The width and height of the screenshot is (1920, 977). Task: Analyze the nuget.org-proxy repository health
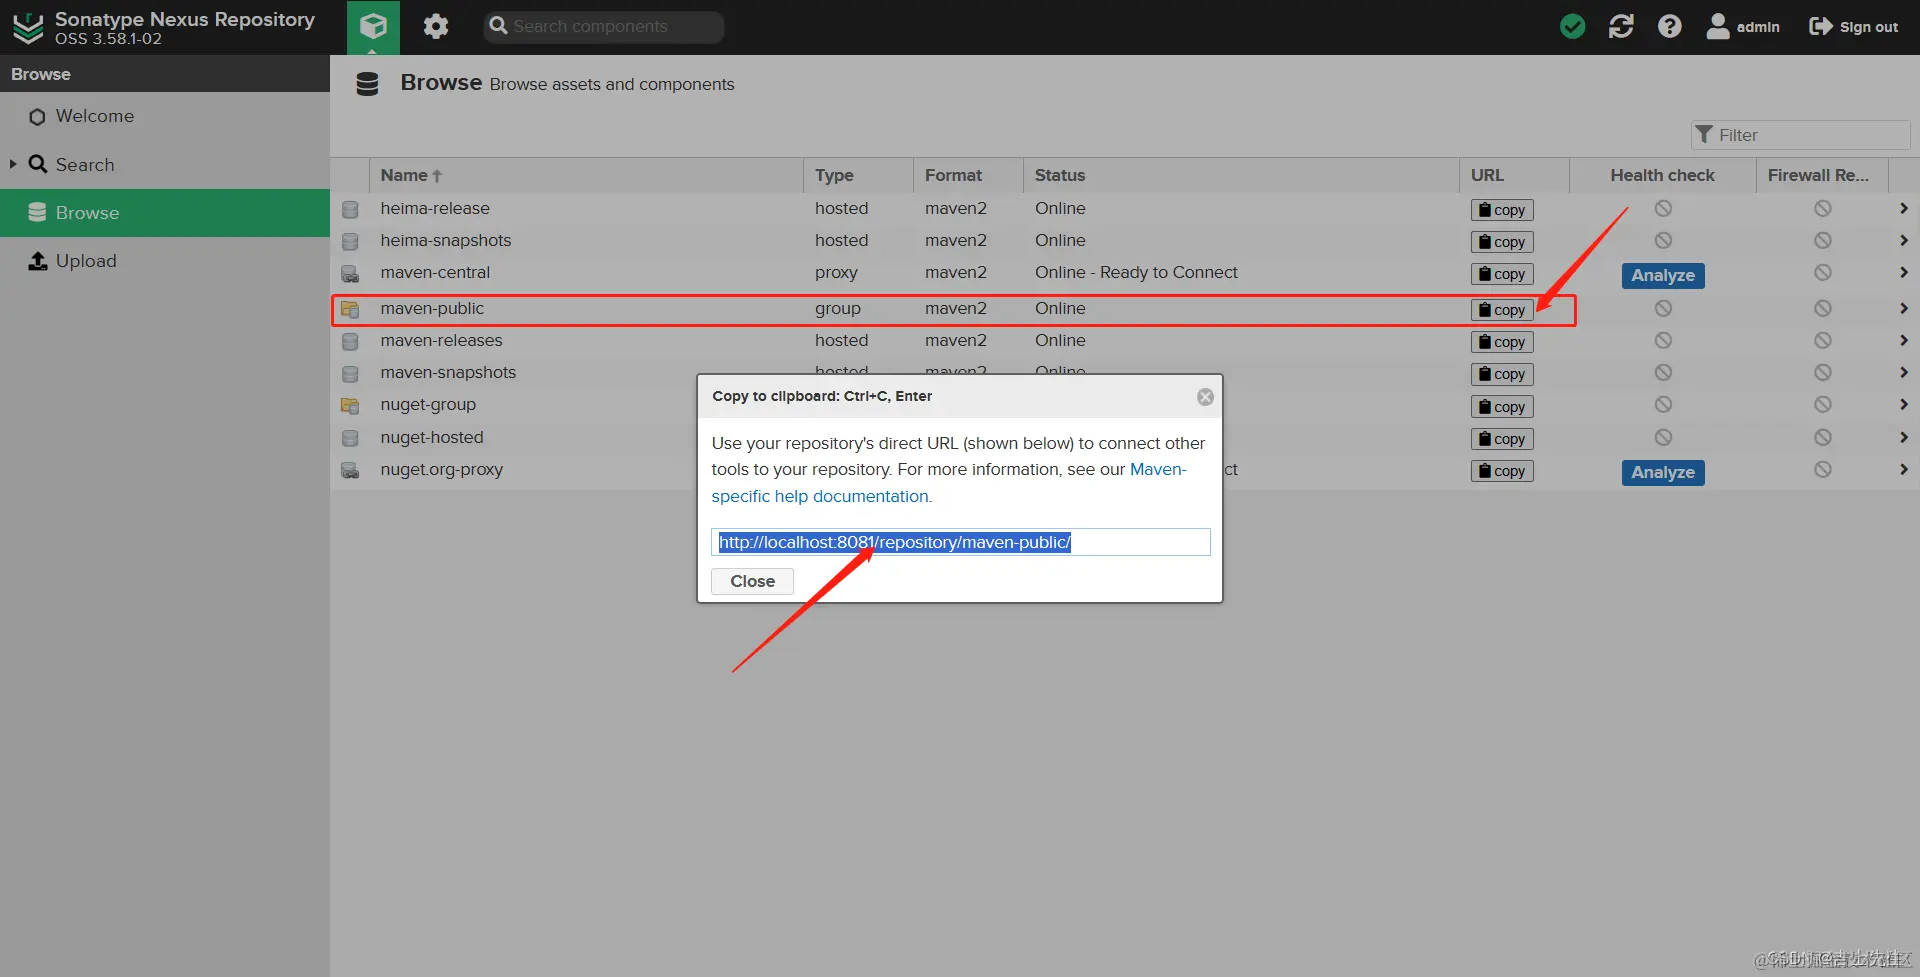1663,472
